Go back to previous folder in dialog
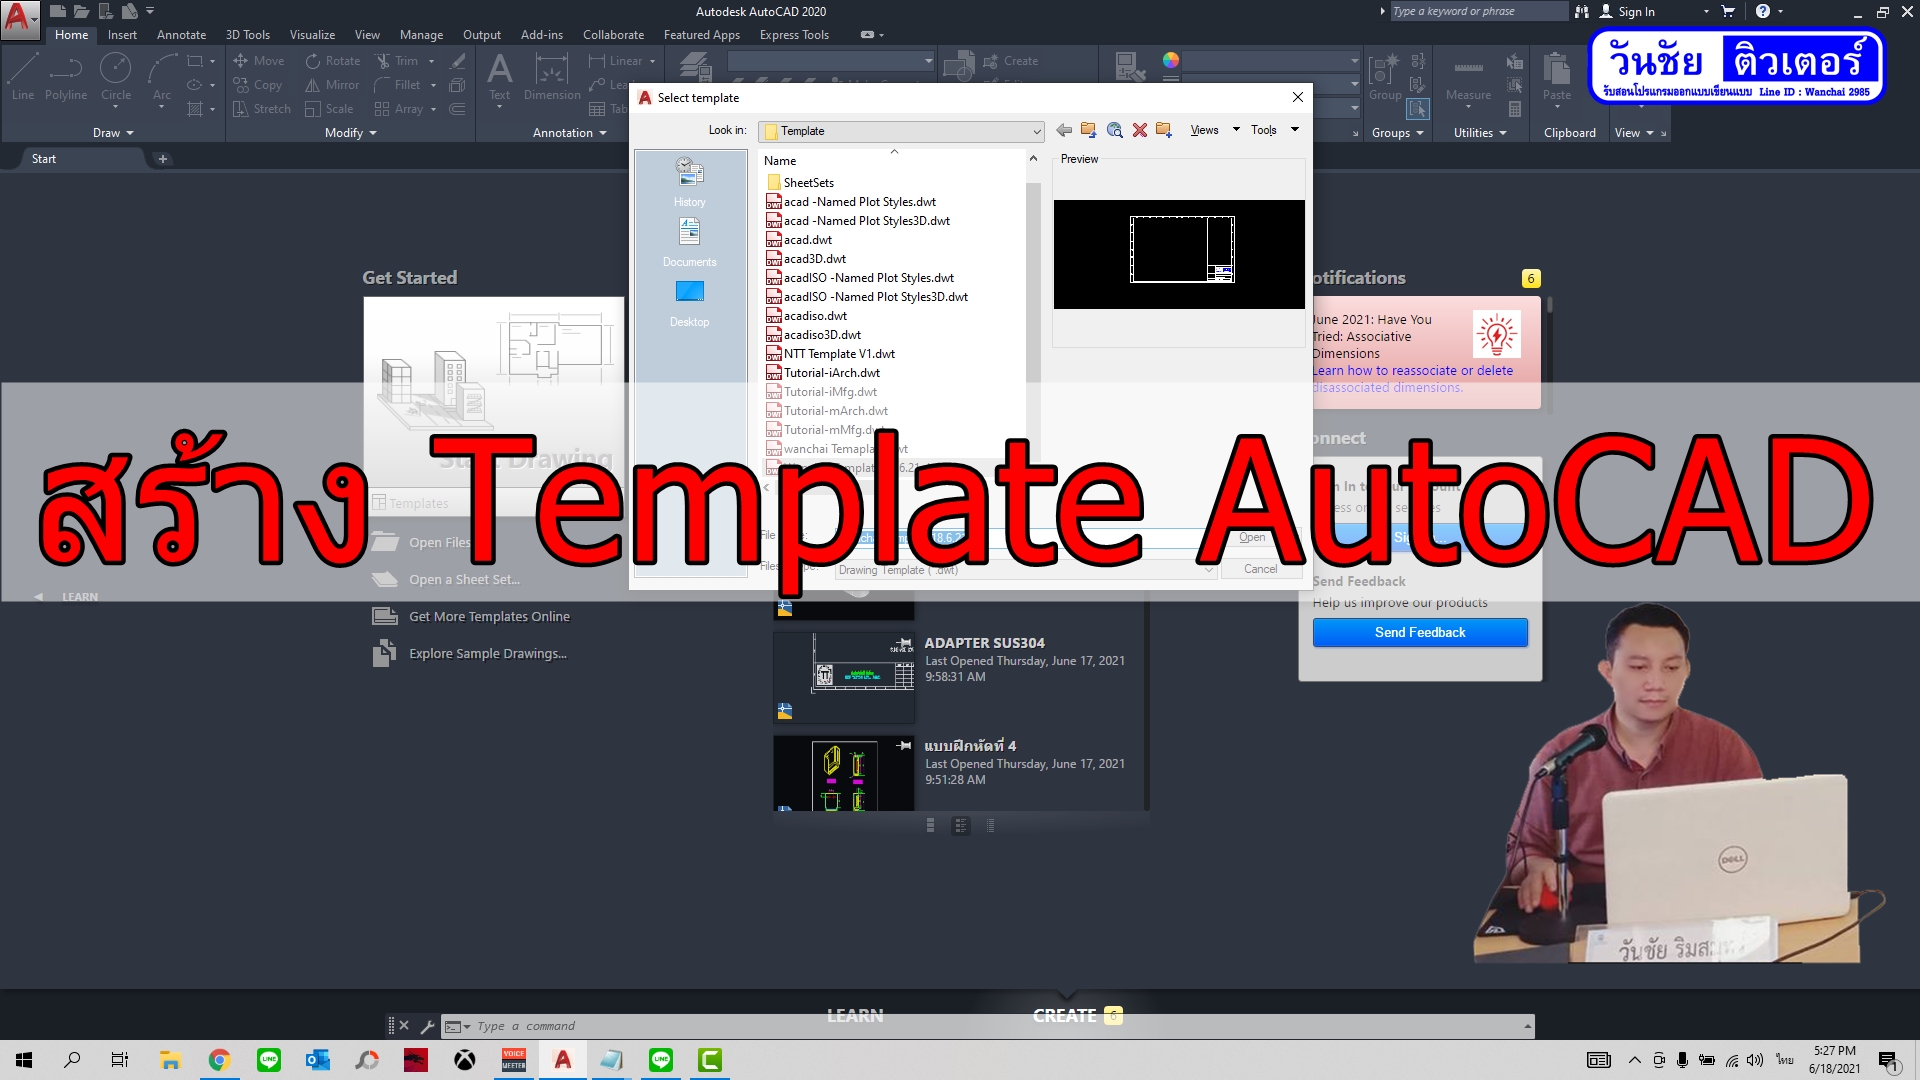 pyautogui.click(x=1064, y=130)
